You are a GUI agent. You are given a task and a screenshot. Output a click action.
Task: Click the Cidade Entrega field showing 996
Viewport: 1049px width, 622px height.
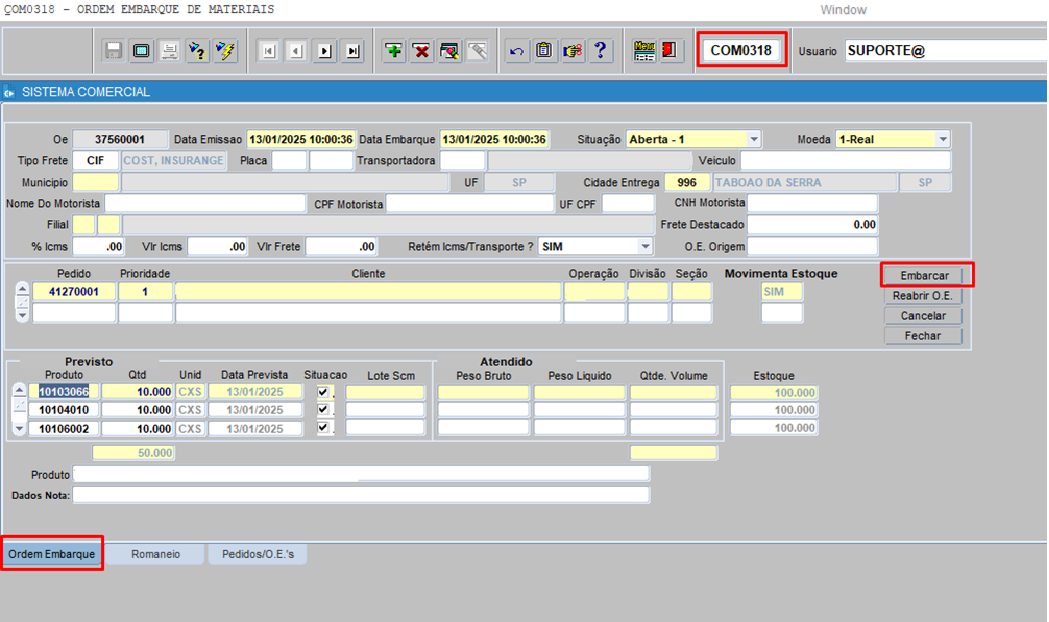click(x=686, y=183)
